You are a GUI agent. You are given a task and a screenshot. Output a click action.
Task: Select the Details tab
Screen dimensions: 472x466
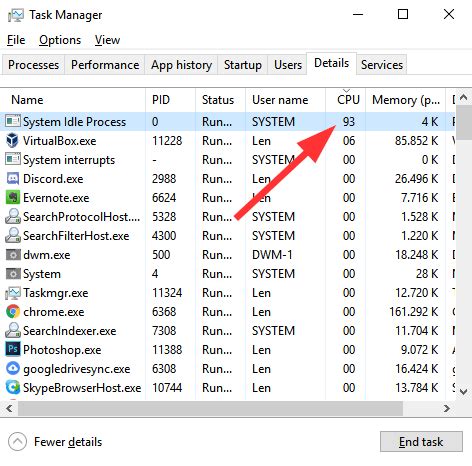(x=331, y=63)
